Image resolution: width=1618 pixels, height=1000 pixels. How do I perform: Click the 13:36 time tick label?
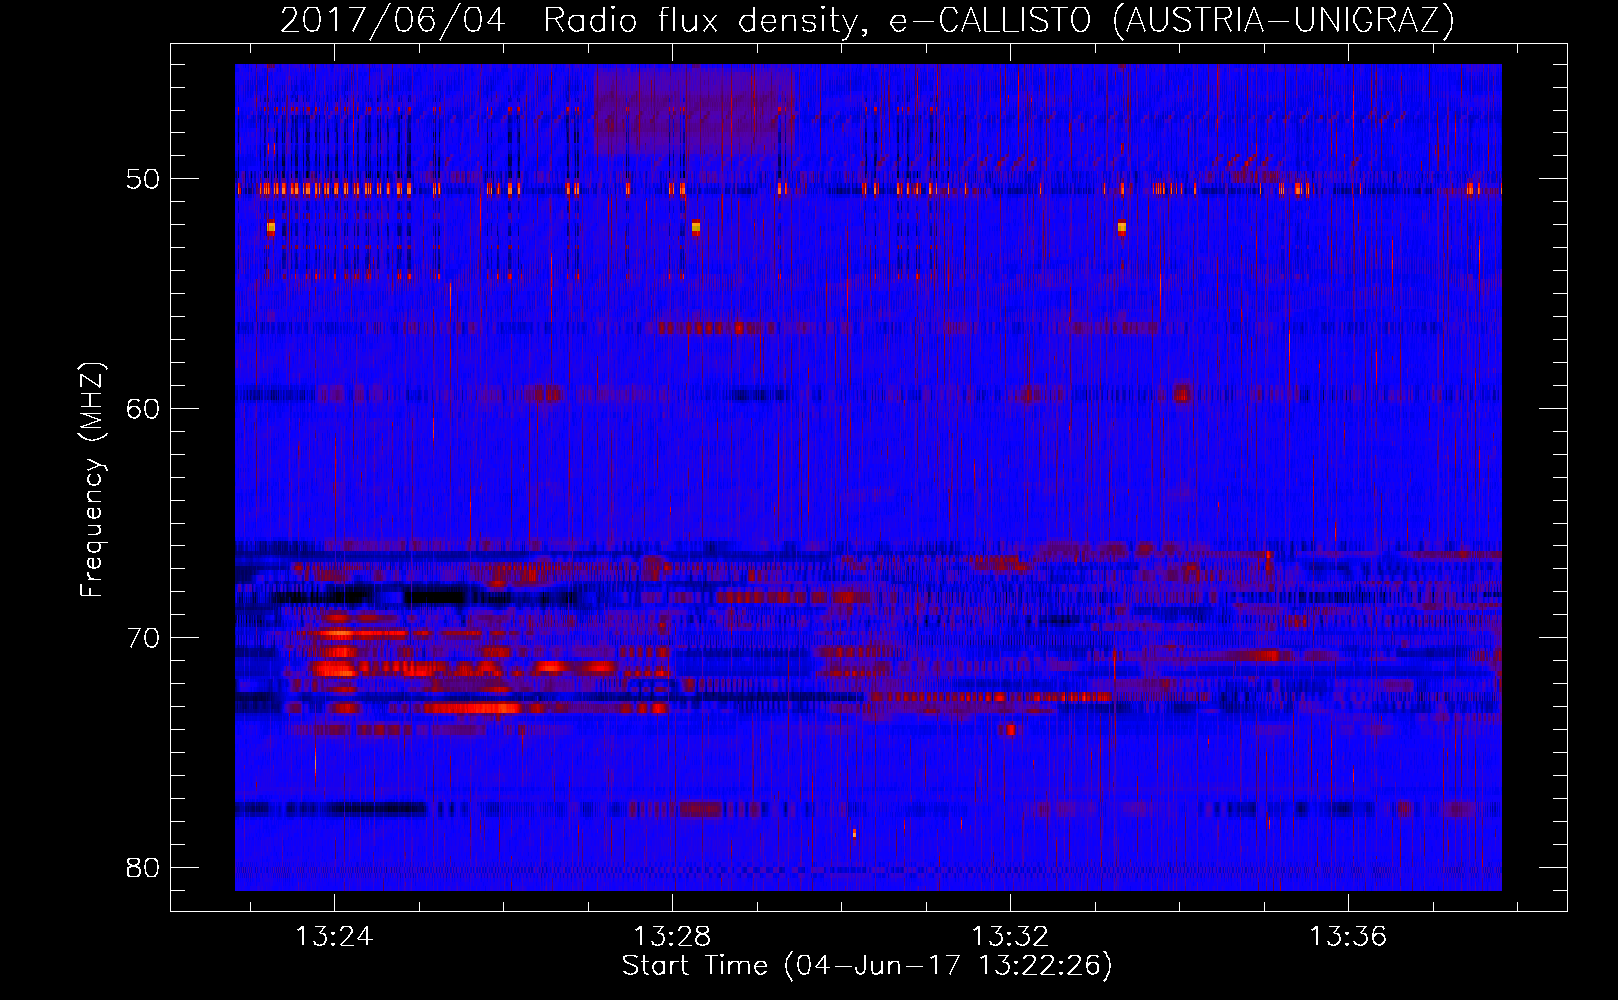click(x=1348, y=936)
